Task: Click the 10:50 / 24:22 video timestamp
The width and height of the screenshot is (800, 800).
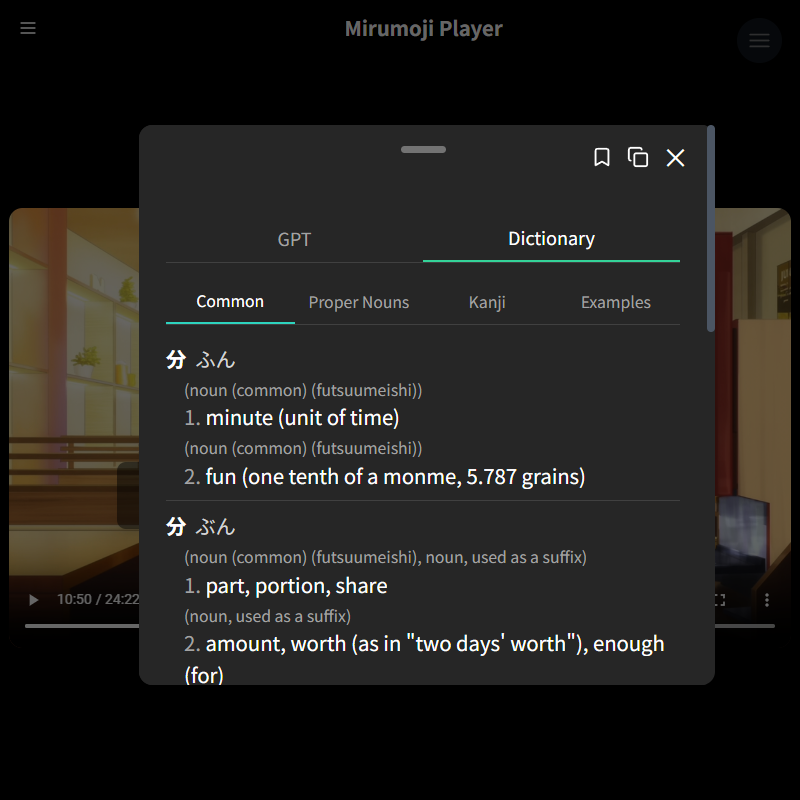Action: (98, 599)
